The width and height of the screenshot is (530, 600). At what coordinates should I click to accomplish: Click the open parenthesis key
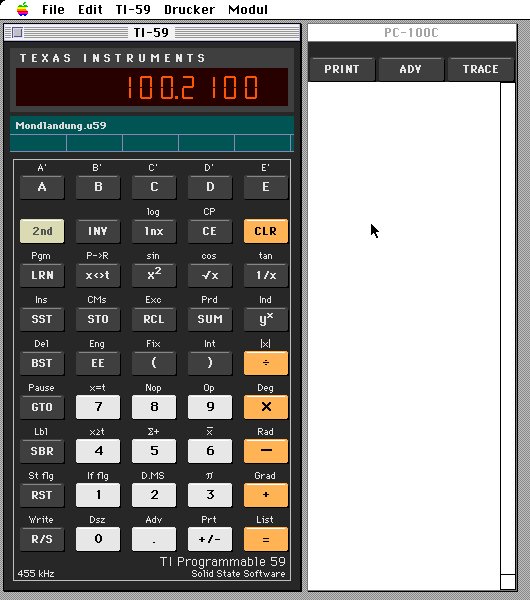pos(154,363)
